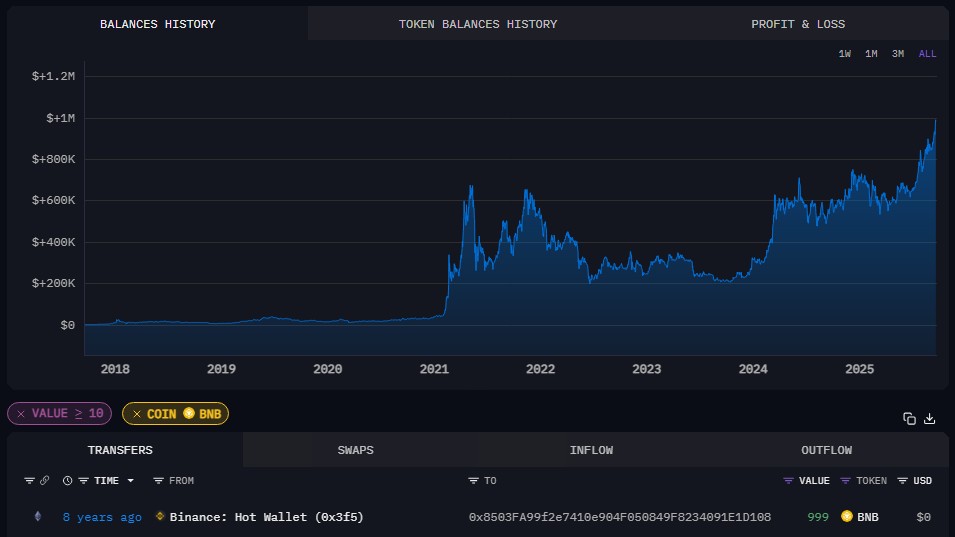Screen dimensions: 955x537
Task: Remove the COIN BNB filter chip
Action: tap(136, 414)
